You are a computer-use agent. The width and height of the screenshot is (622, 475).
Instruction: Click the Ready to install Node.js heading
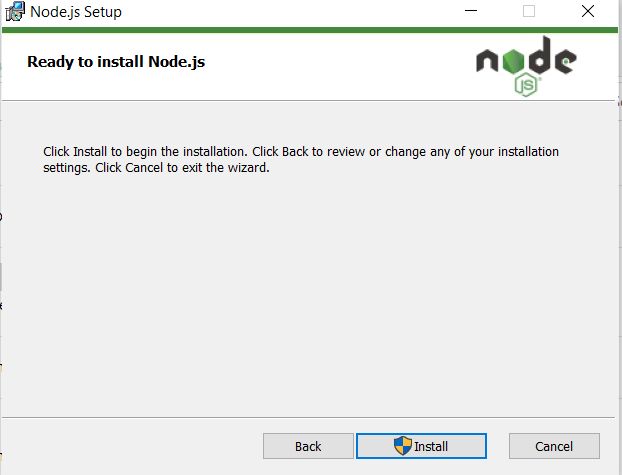point(116,62)
